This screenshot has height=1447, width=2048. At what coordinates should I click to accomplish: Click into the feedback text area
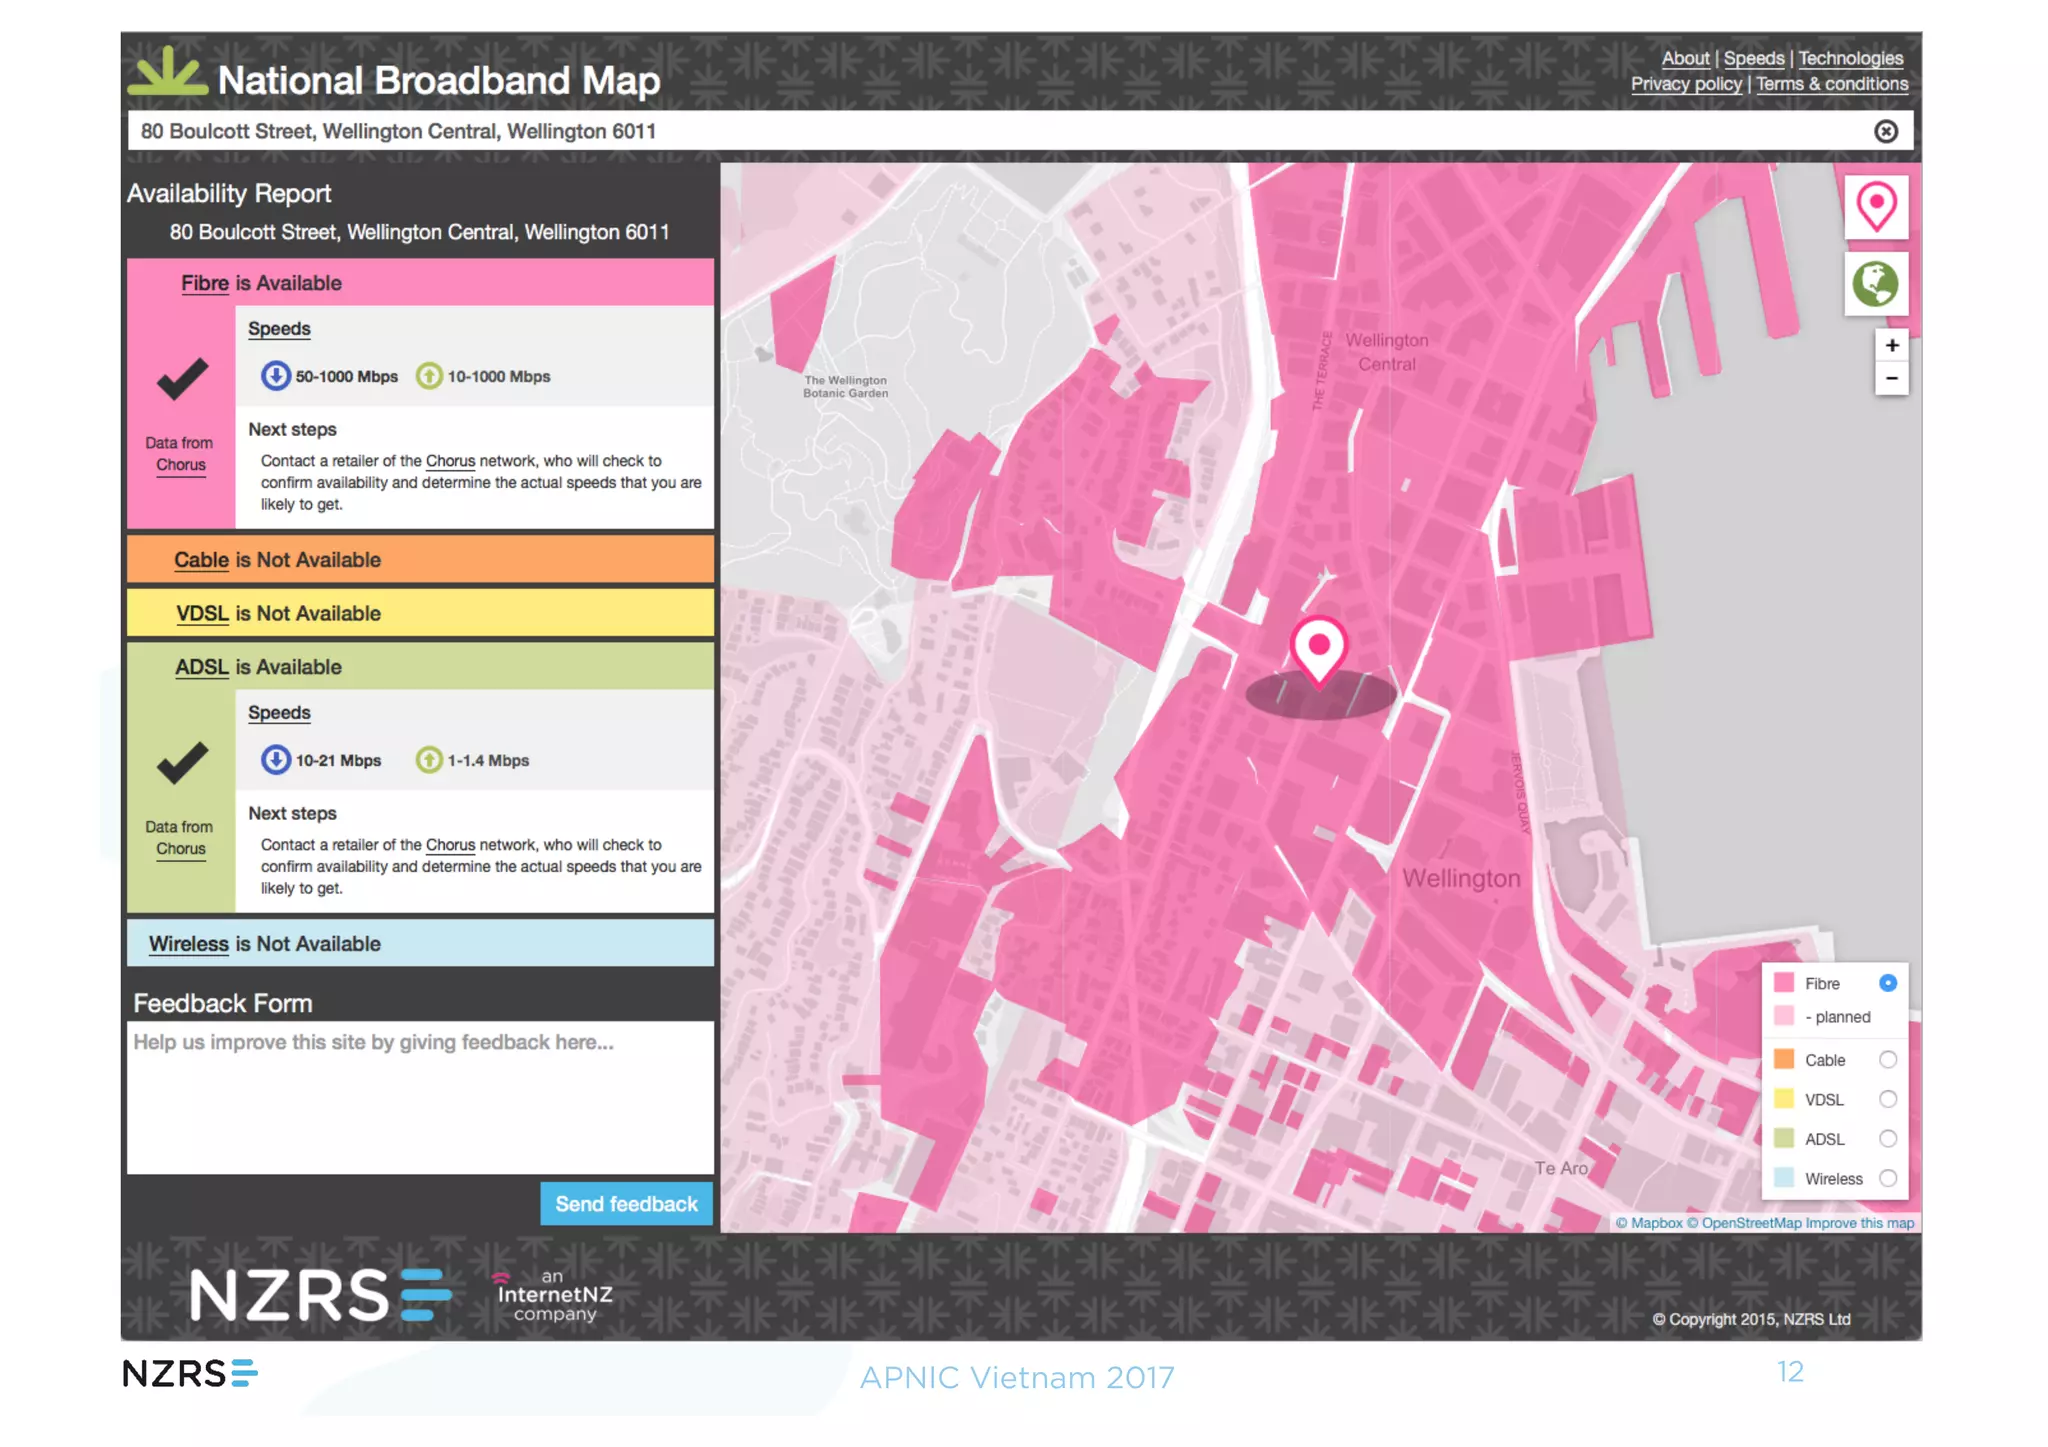click(420, 1098)
